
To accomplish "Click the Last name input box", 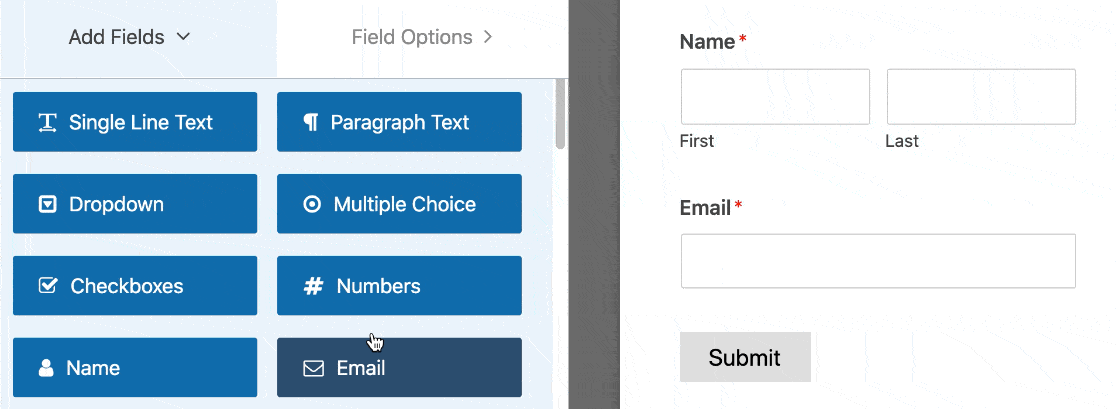I will (x=981, y=97).
